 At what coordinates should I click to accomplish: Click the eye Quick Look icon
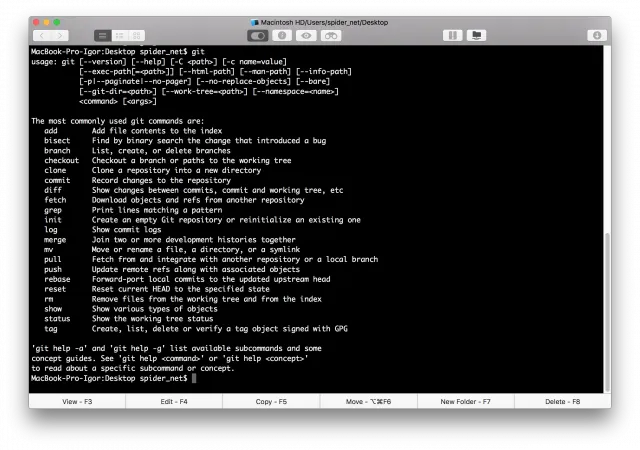[306, 36]
